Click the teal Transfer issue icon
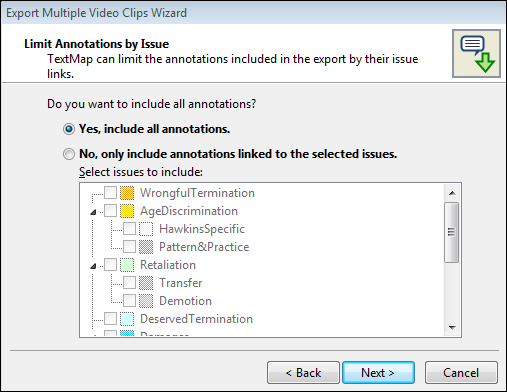Screen dimensions: 507x392 (146, 283)
